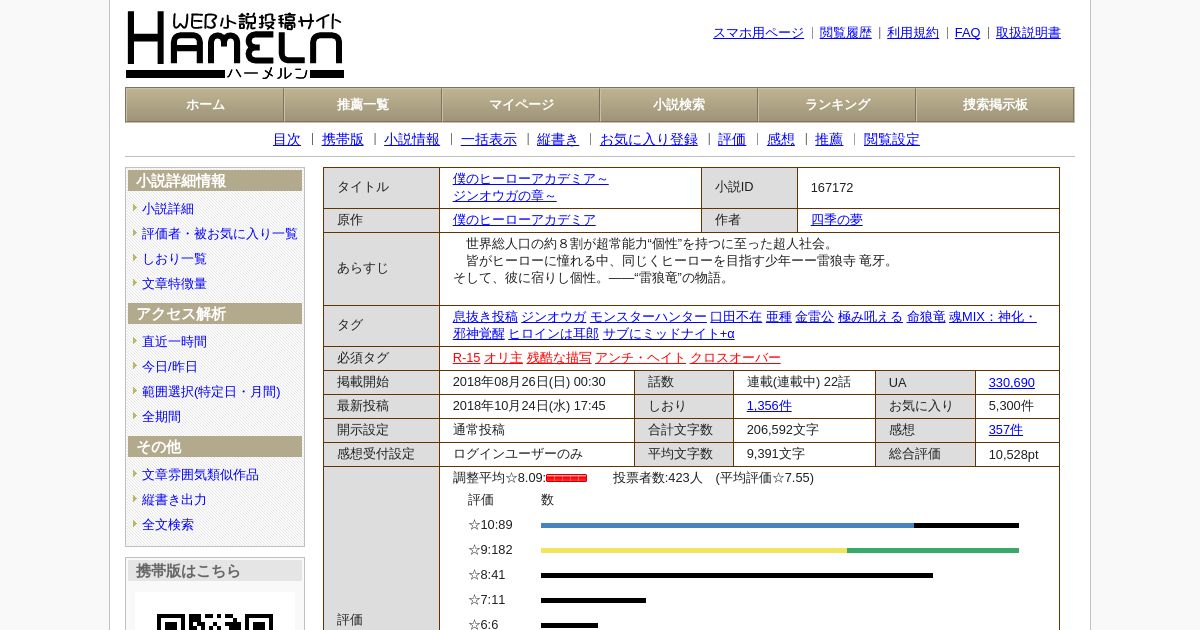The width and height of the screenshot is (1200, 630).
Task: Click the 命狼竜 tag
Action: [926, 317]
